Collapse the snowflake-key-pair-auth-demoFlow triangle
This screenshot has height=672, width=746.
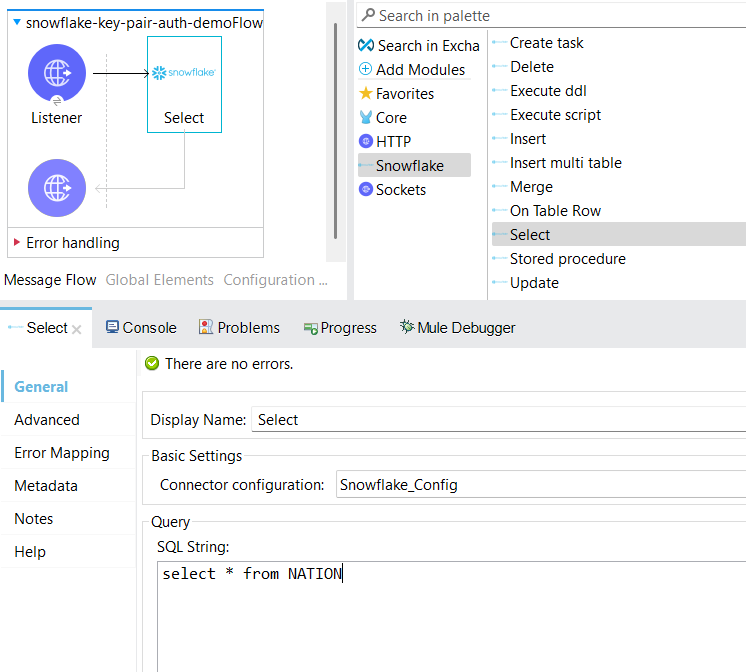pos(17,21)
